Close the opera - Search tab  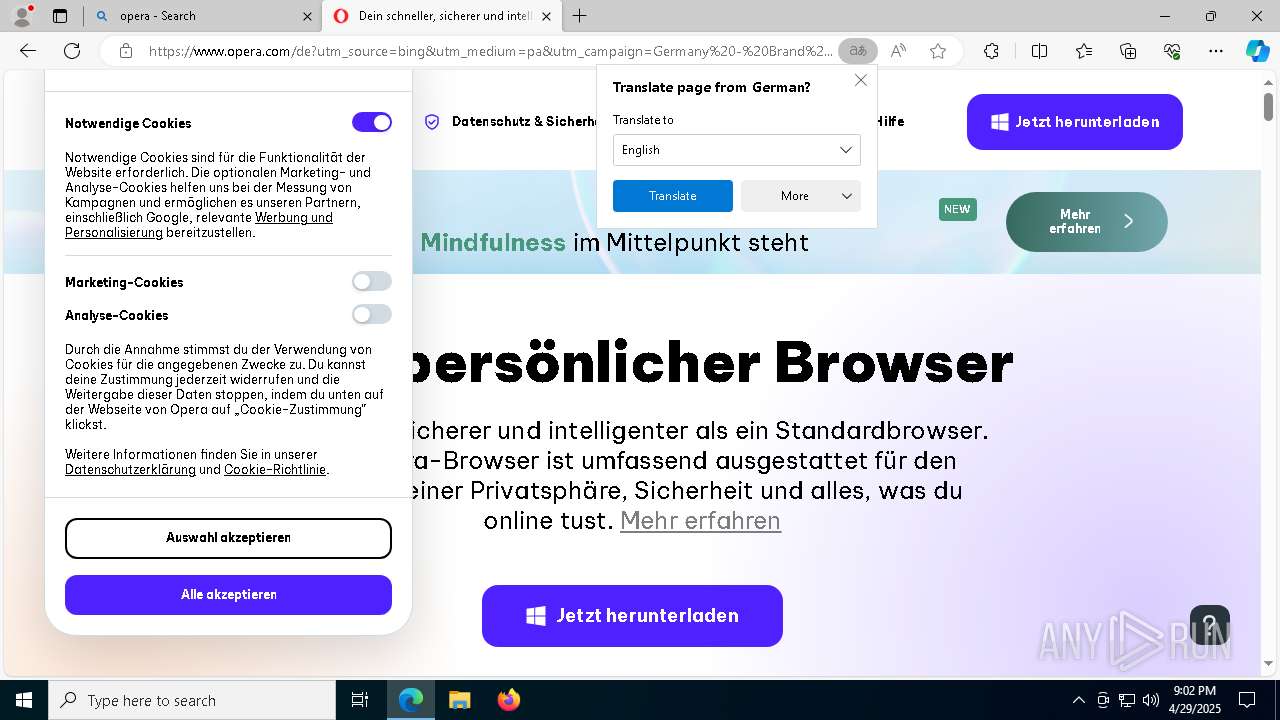[x=307, y=16]
